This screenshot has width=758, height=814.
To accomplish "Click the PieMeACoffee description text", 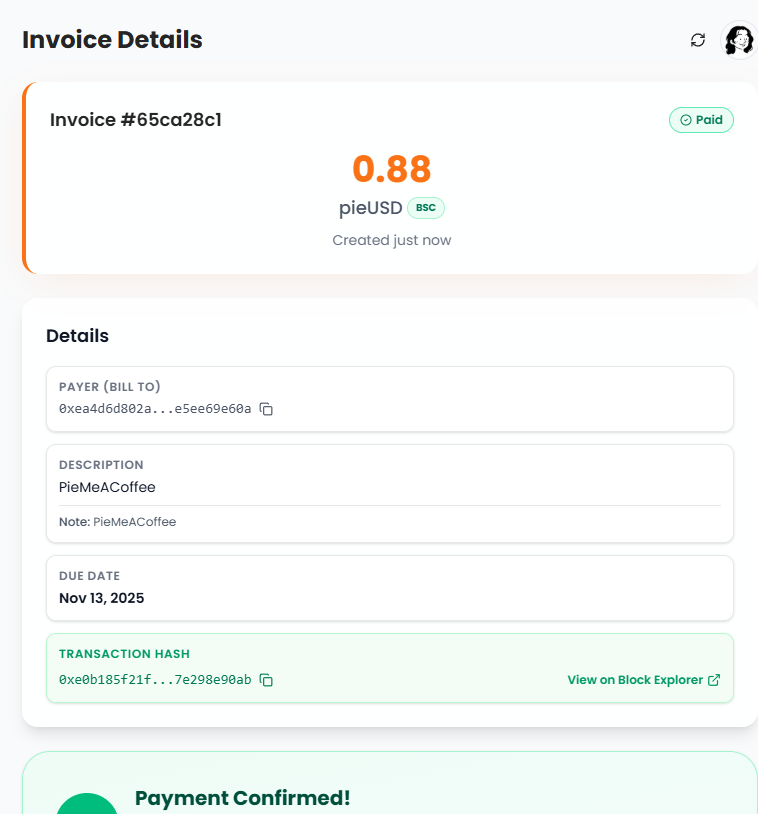I will 107,487.
